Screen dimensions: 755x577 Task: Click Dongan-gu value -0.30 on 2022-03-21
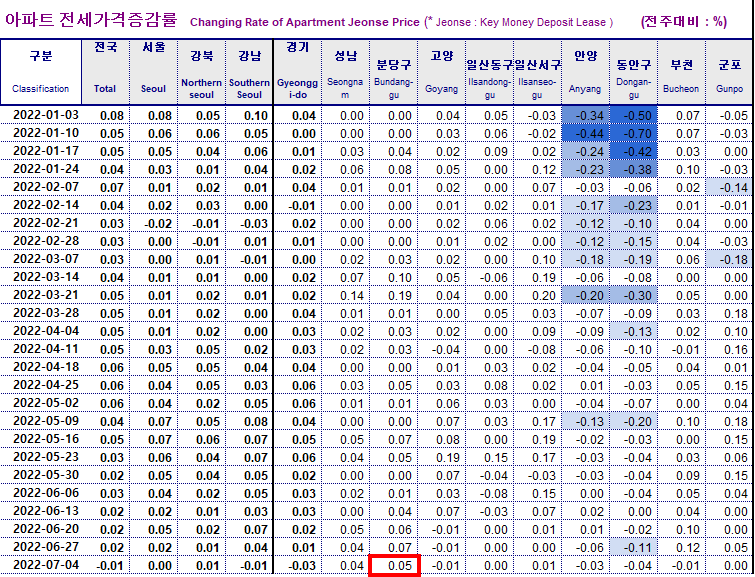click(x=634, y=295)
